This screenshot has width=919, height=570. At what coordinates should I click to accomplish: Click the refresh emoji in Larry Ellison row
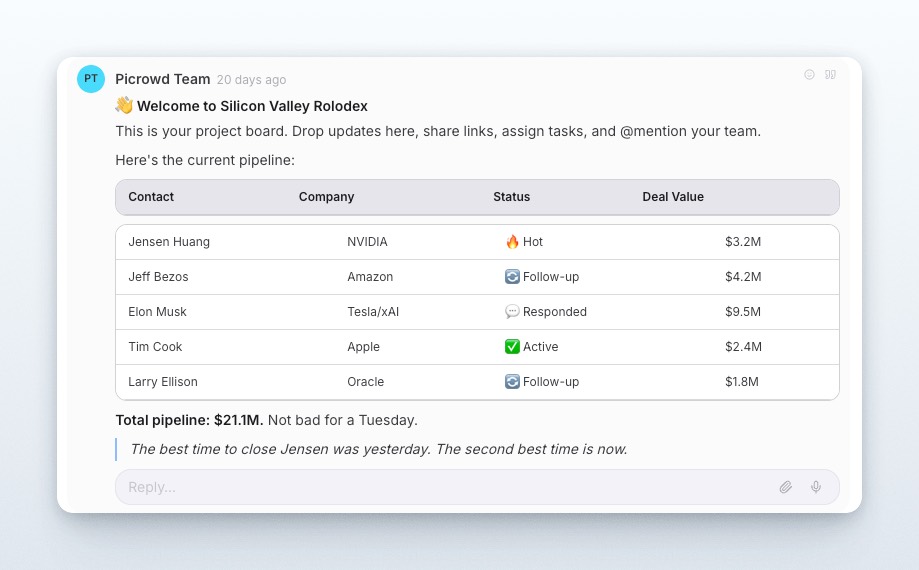(x=512, y=381)
